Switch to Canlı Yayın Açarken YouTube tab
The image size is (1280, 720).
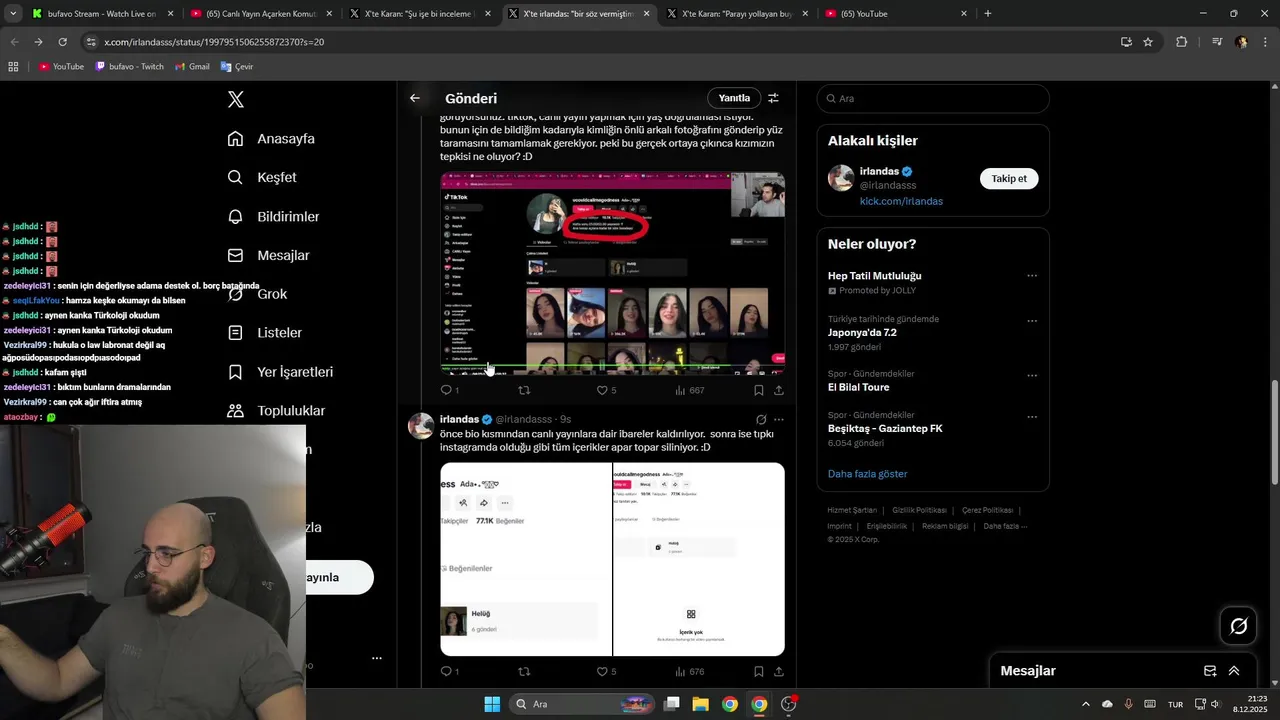260,14
